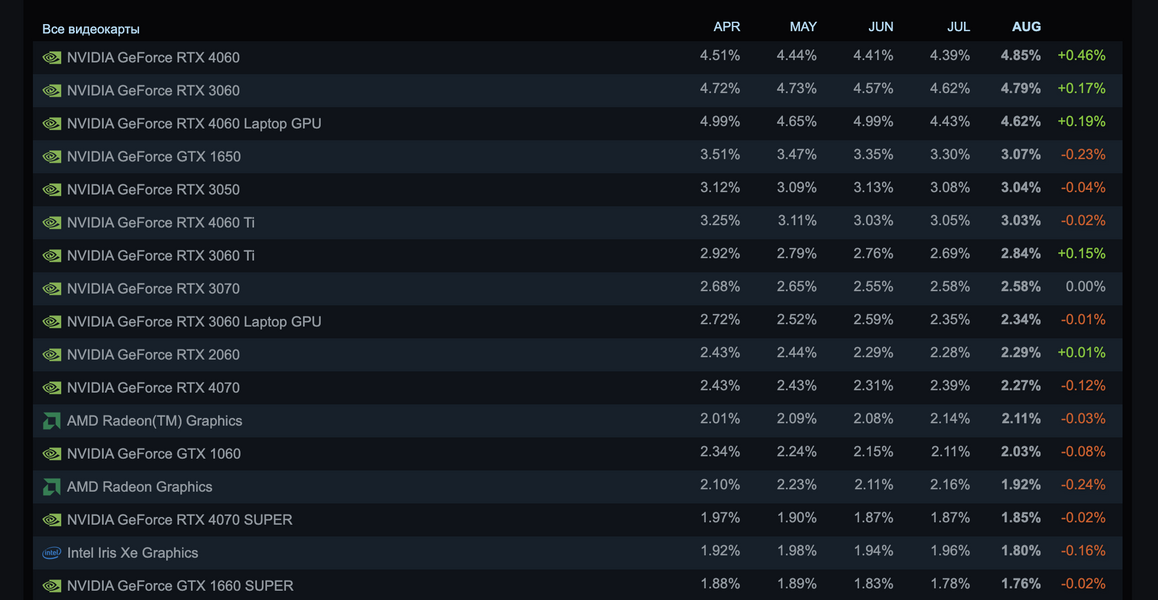Select the APR column header
This screenshot has height=600, width=1158.
[727, 27]
